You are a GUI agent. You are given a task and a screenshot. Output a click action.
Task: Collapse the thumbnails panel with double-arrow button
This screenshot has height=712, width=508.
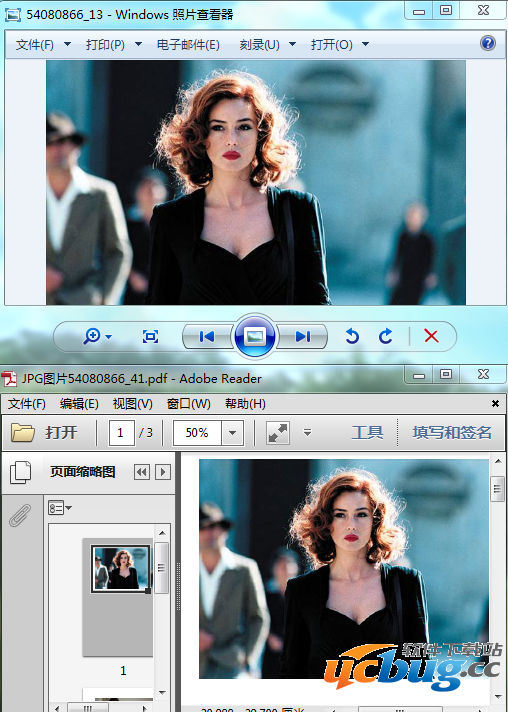[x=142, y=472]
